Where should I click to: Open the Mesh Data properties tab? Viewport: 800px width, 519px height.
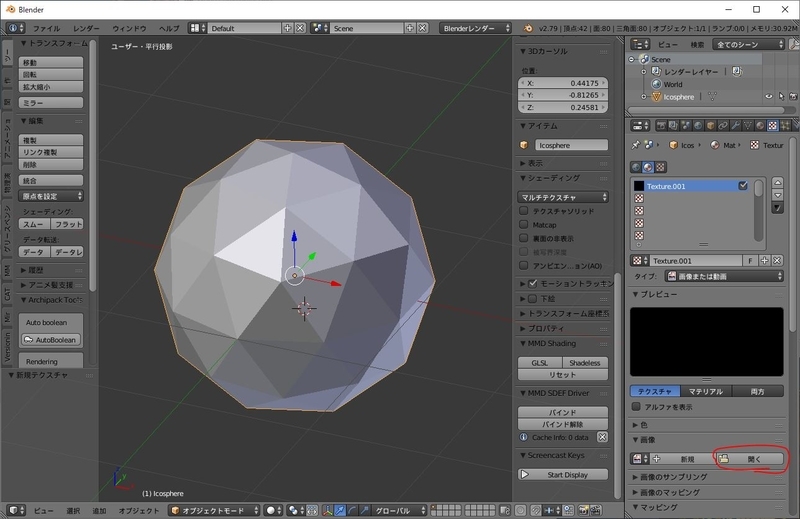(x=747, y=126)
